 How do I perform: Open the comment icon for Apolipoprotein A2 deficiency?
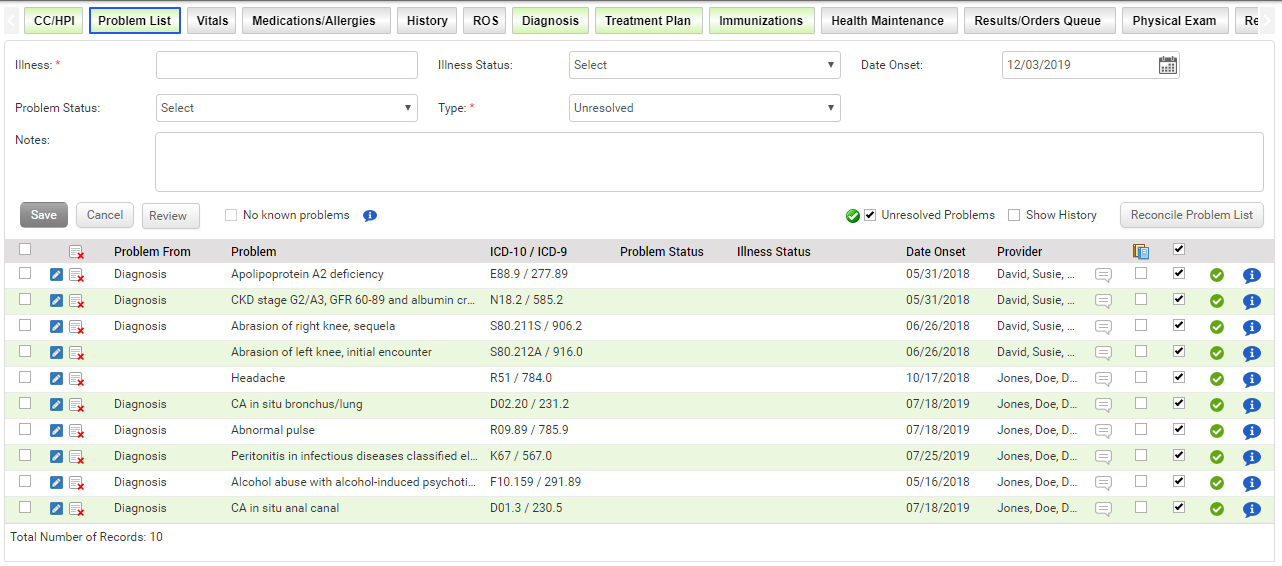[x=1103, y=274]
